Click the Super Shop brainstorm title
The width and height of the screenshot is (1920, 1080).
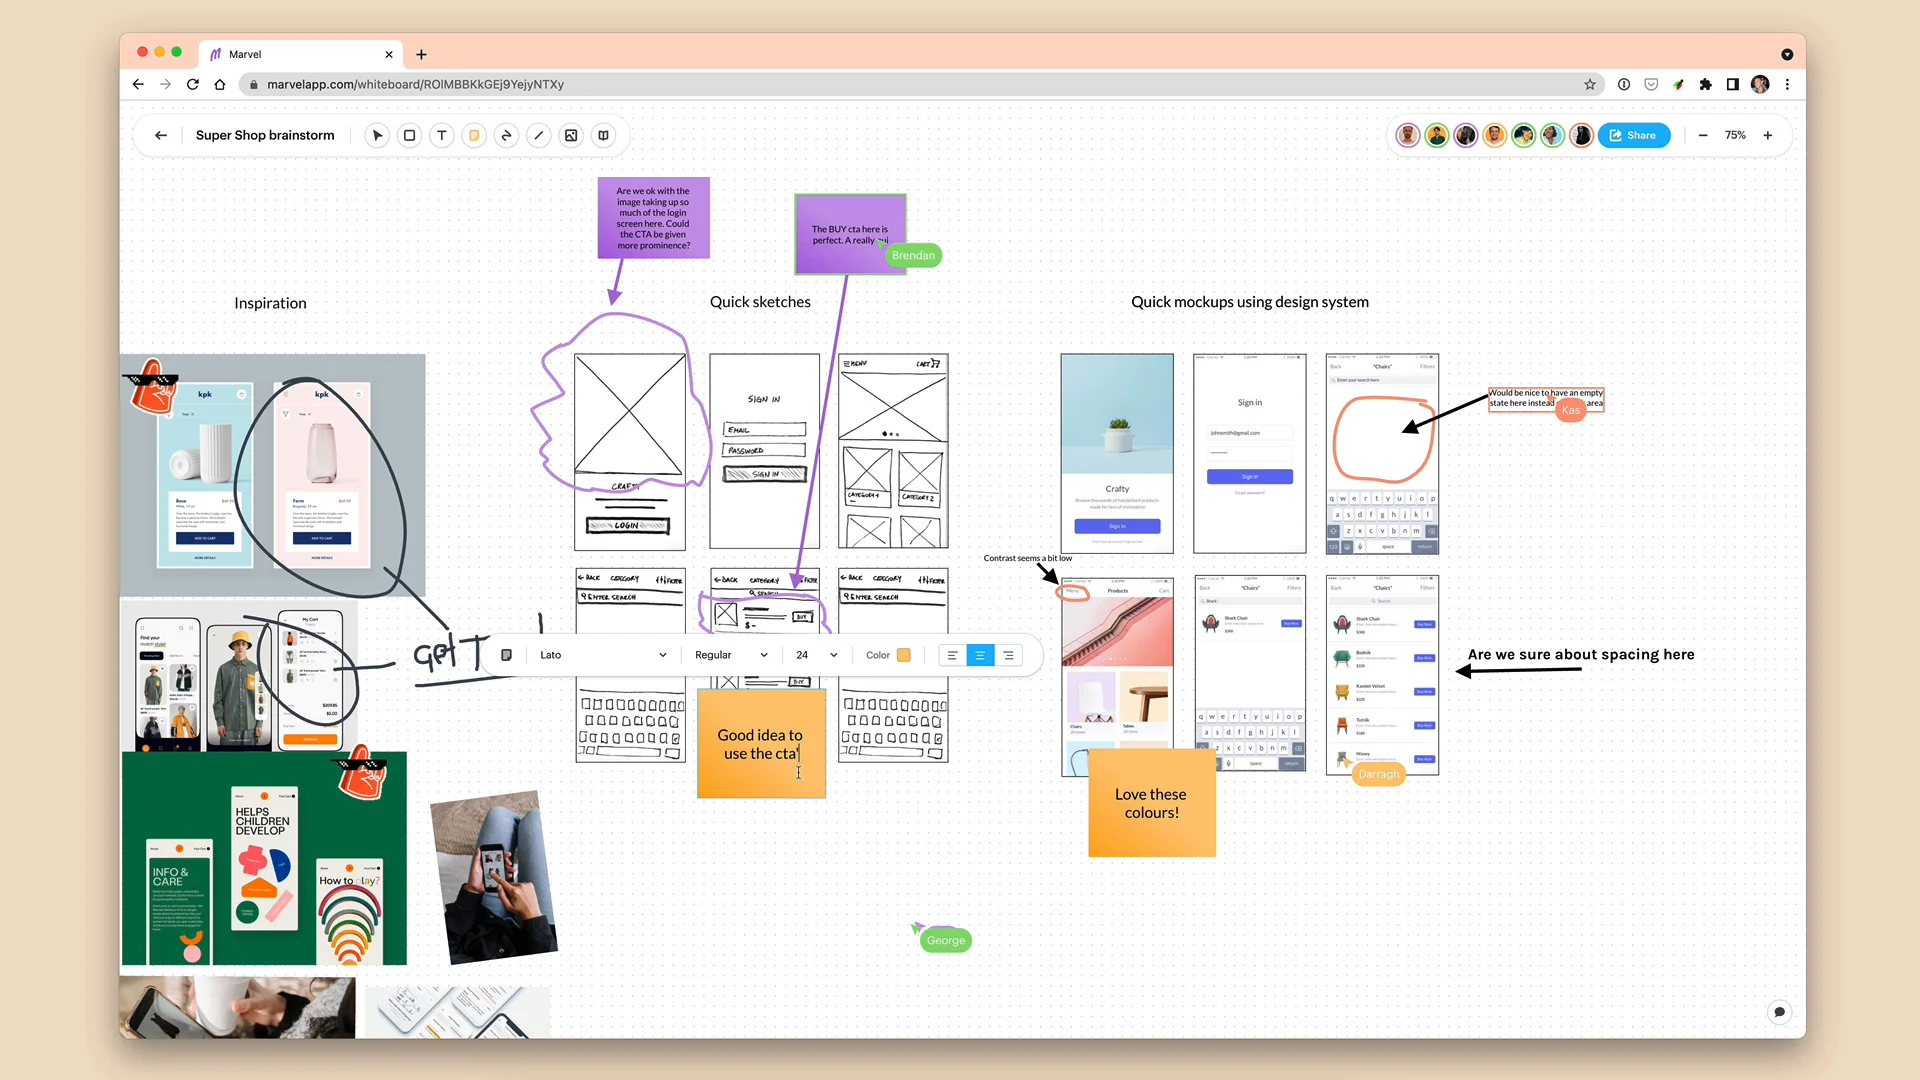pos(266,135)
